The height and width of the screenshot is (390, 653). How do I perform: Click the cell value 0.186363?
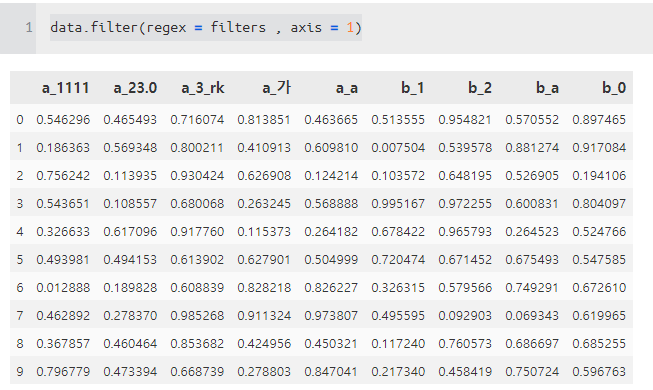coord(63,148)
